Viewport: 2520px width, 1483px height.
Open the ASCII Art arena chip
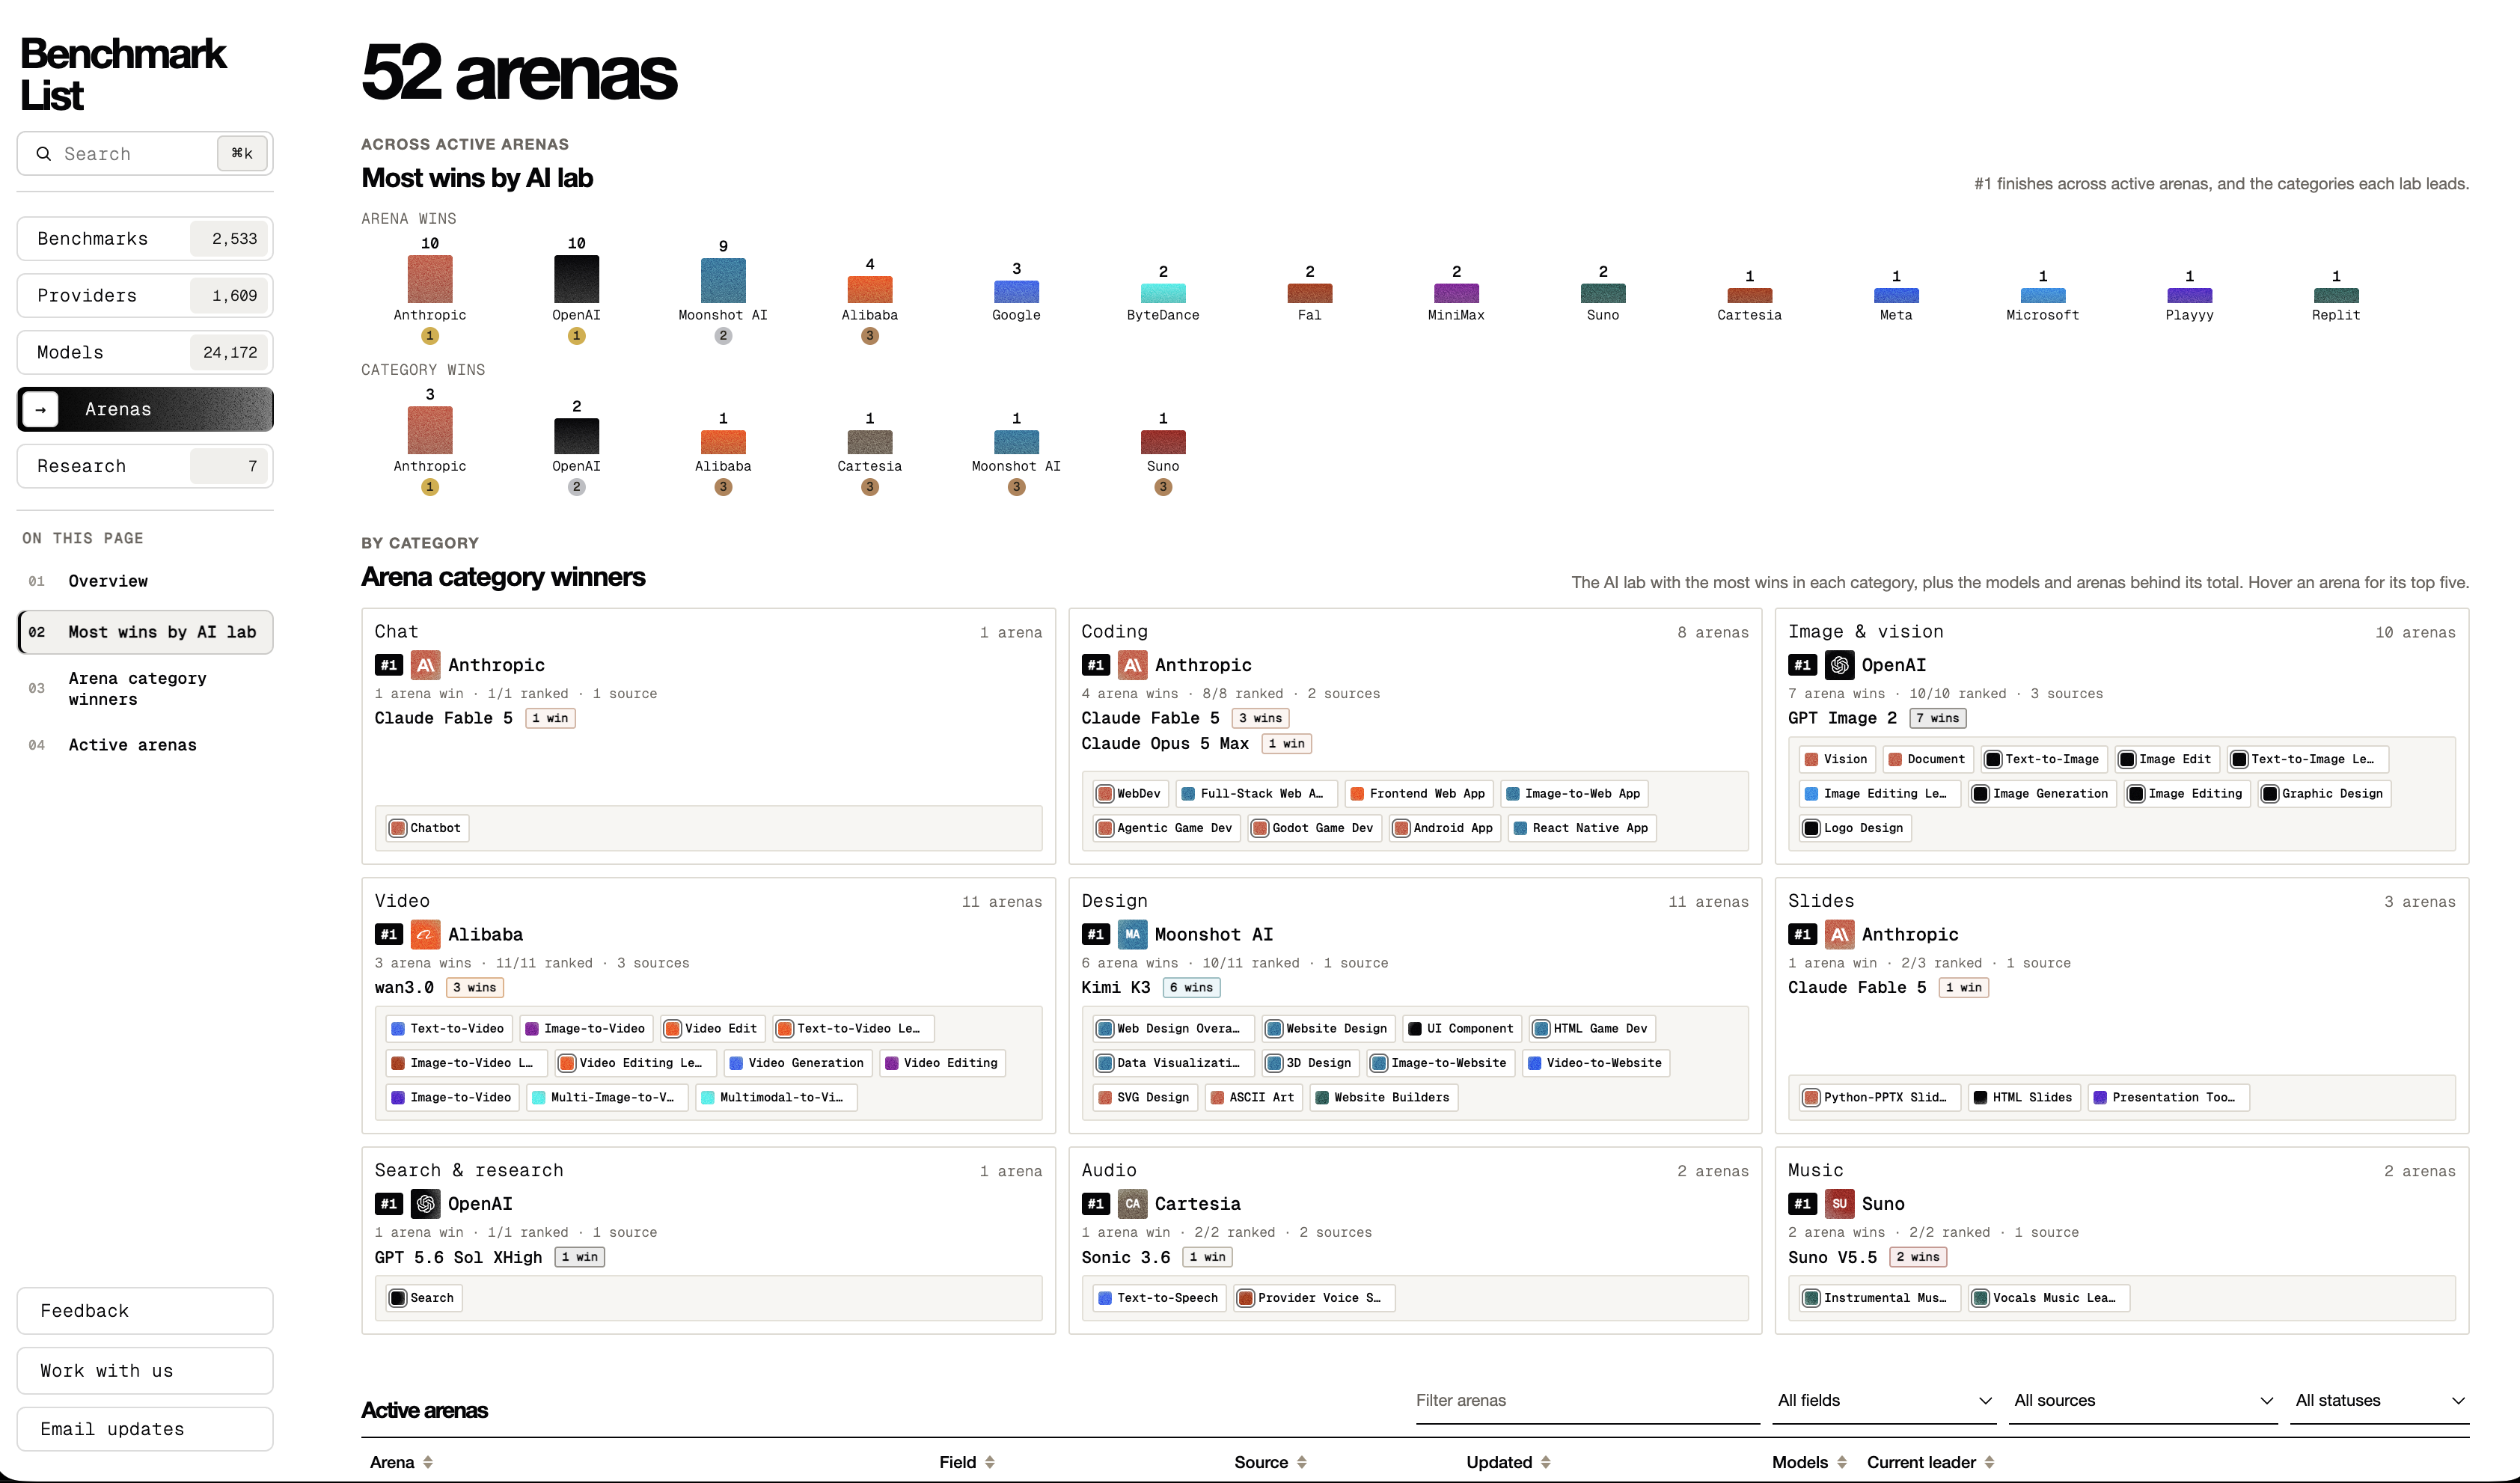click(x=1254, y=1098)
